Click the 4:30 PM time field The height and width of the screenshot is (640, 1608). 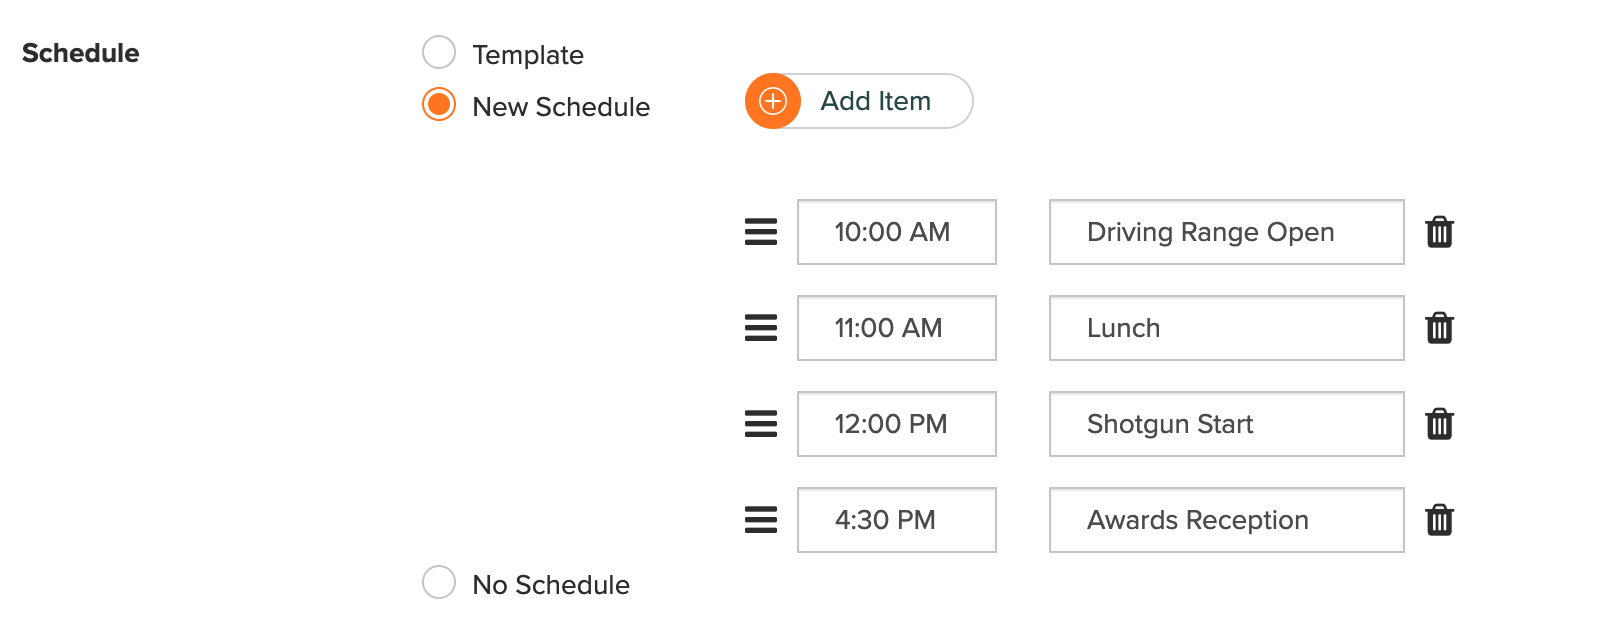[897, 520]
